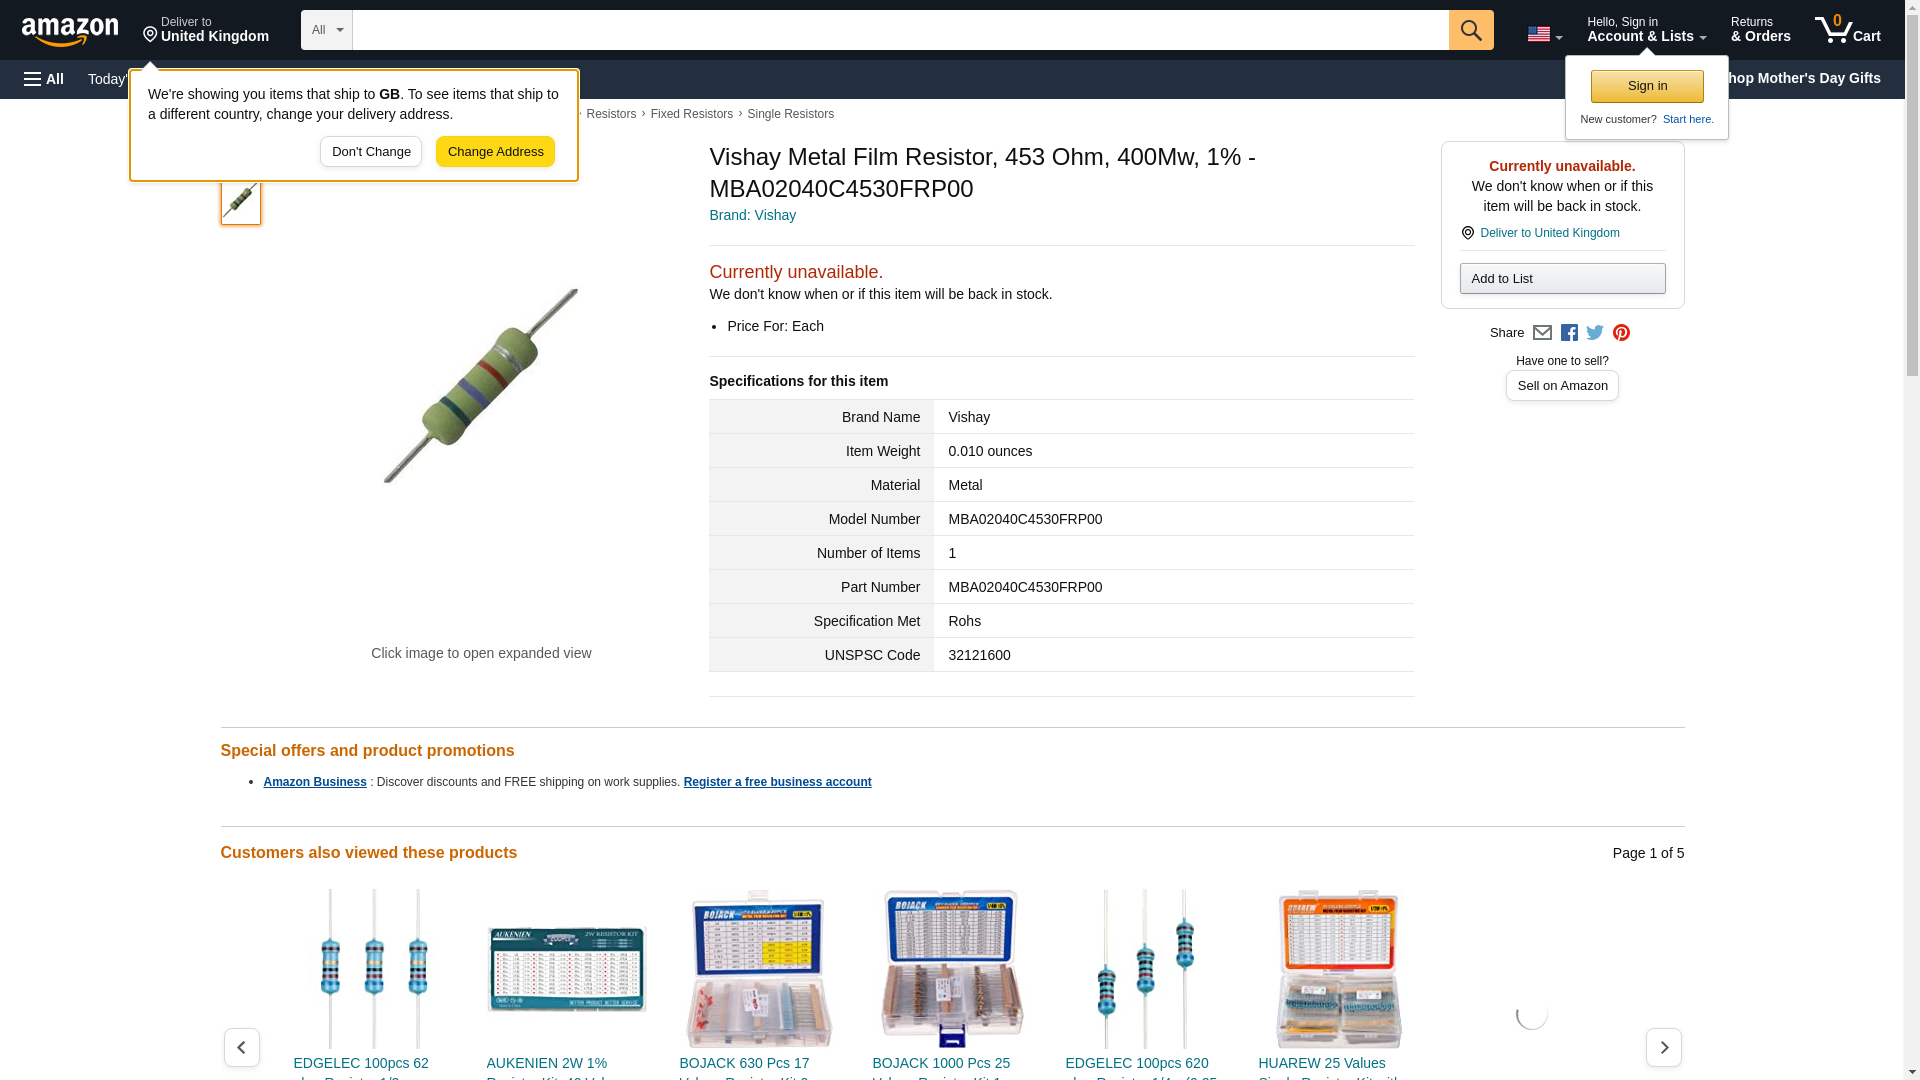Share via email envelope icon
This screenshot has height=1080, width=1920.
[1542, 333]
